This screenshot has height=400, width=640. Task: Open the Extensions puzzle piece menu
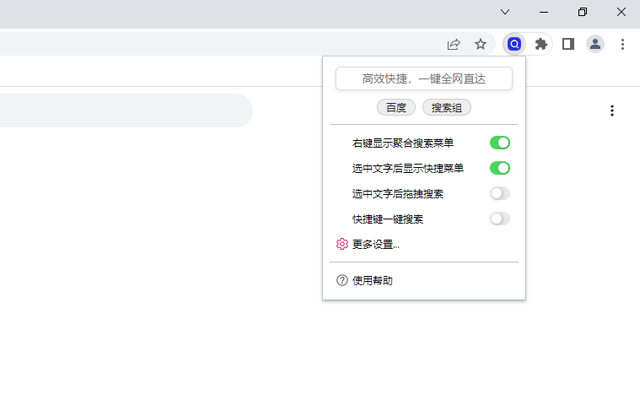(x=542, y=44)
